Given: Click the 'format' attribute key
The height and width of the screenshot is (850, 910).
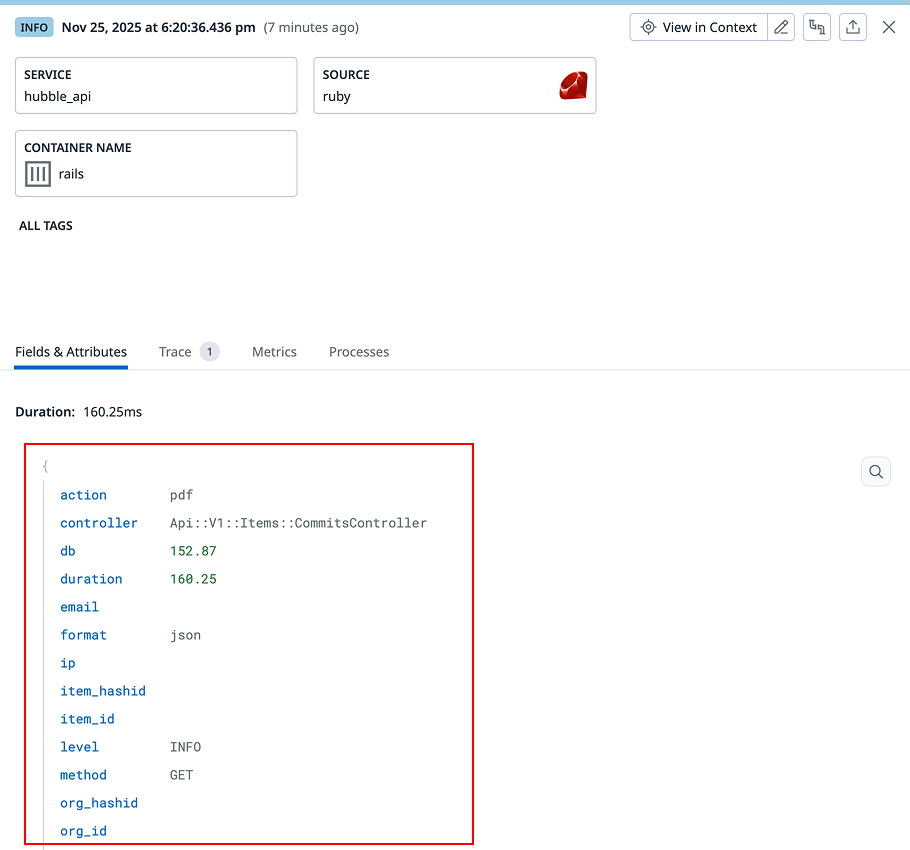Looking at the screenshot, I should 84,635.
